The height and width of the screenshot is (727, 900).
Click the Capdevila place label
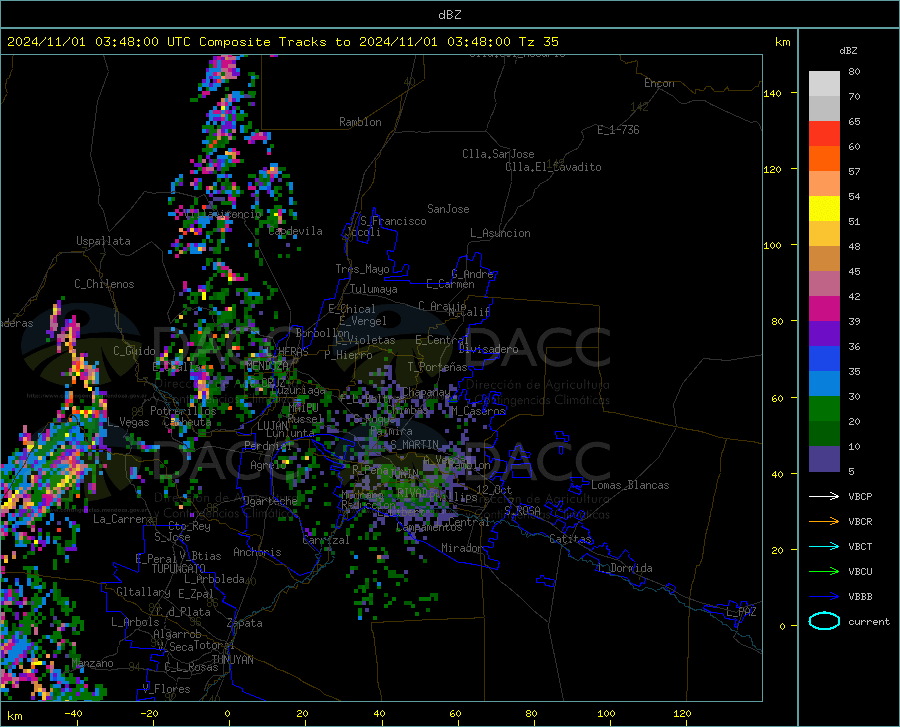pos(296,231)
